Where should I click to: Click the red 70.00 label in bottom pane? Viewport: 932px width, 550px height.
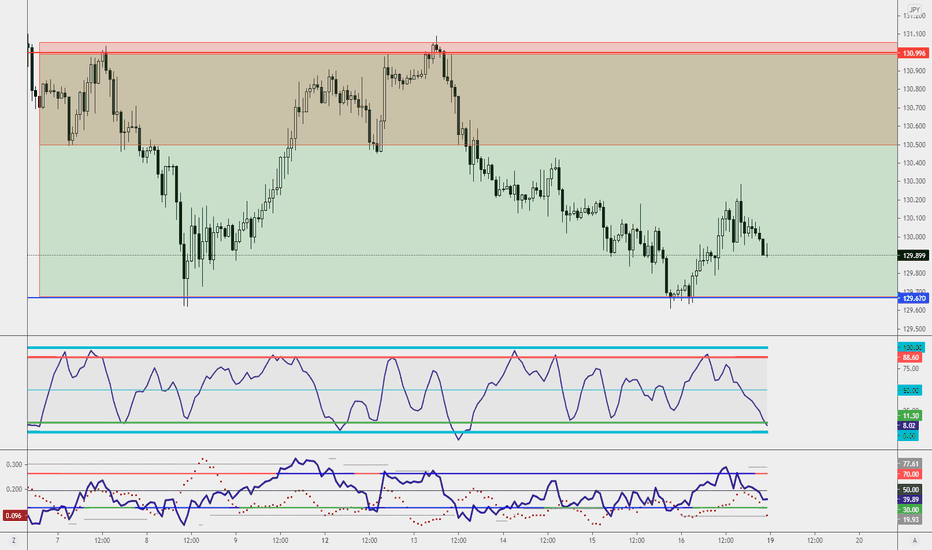910,474
